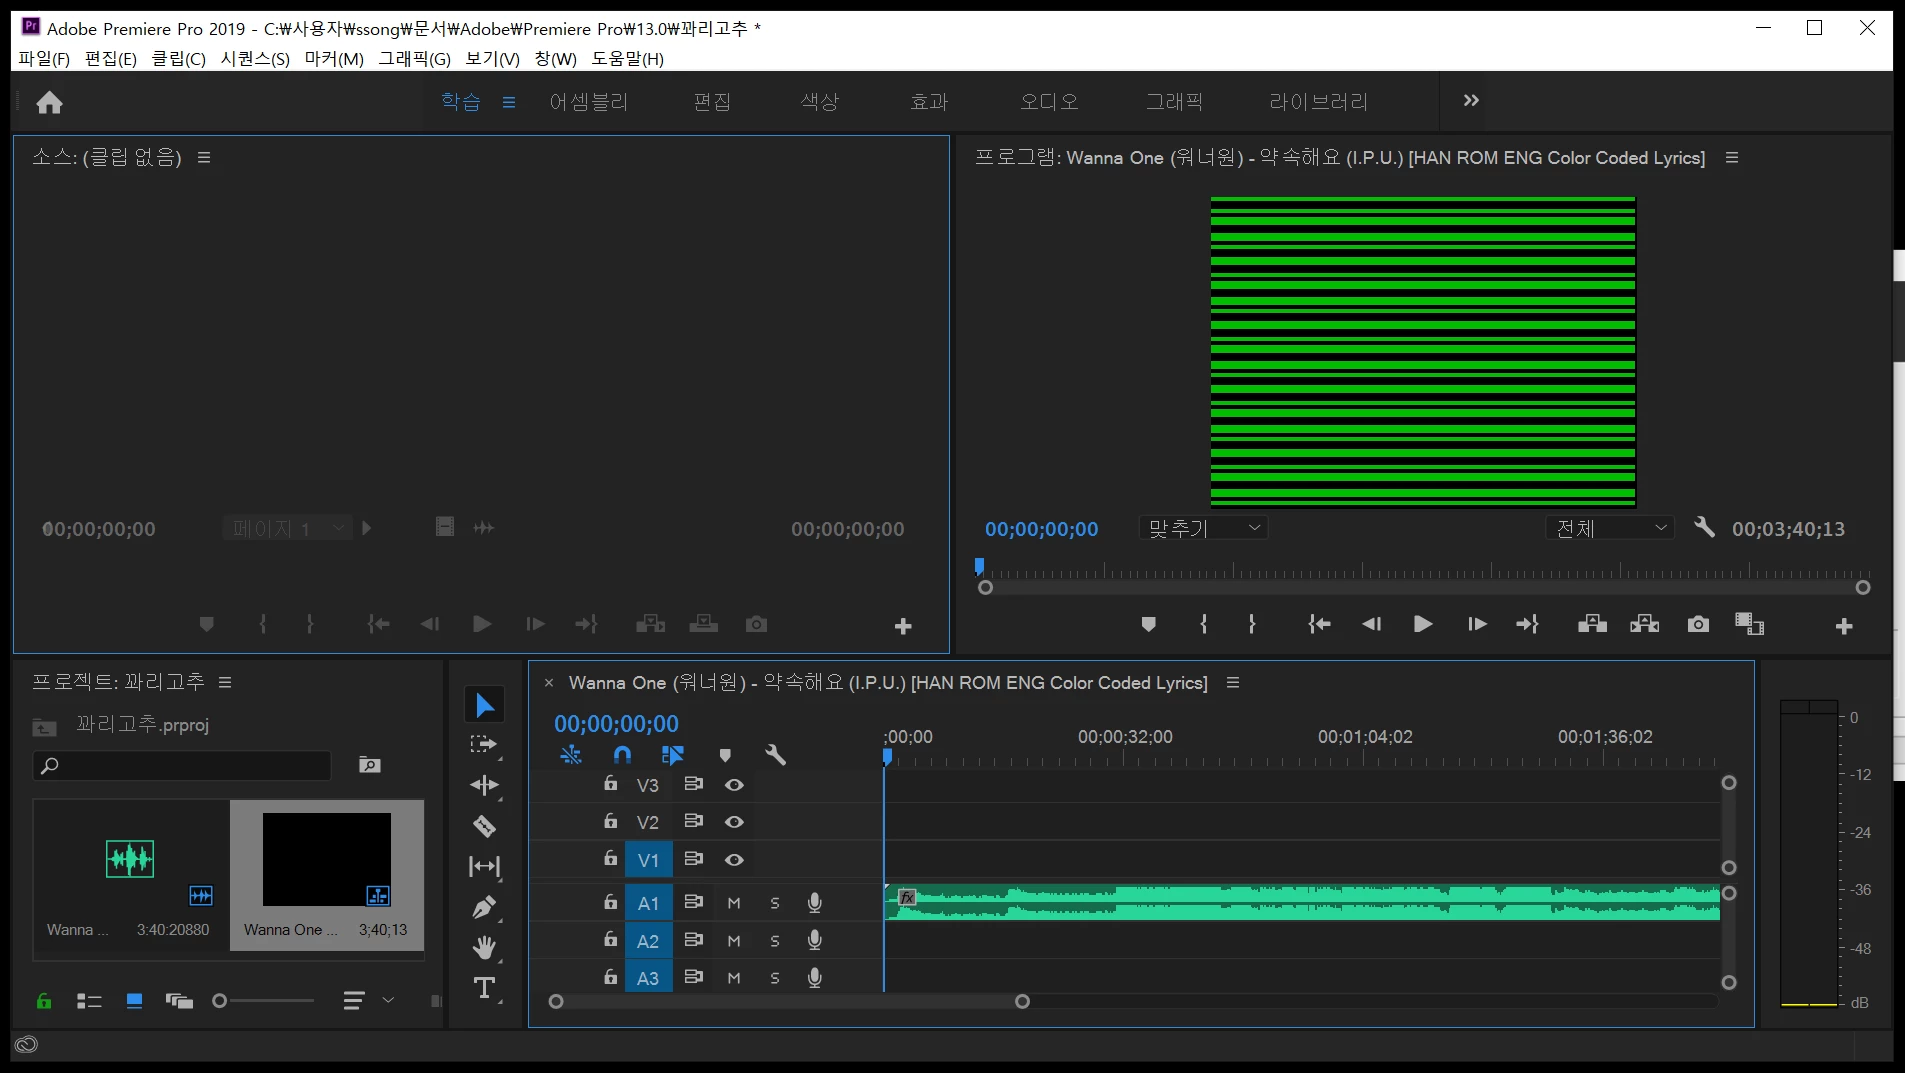Toggle project writable lock icon

click(44, 1001)
